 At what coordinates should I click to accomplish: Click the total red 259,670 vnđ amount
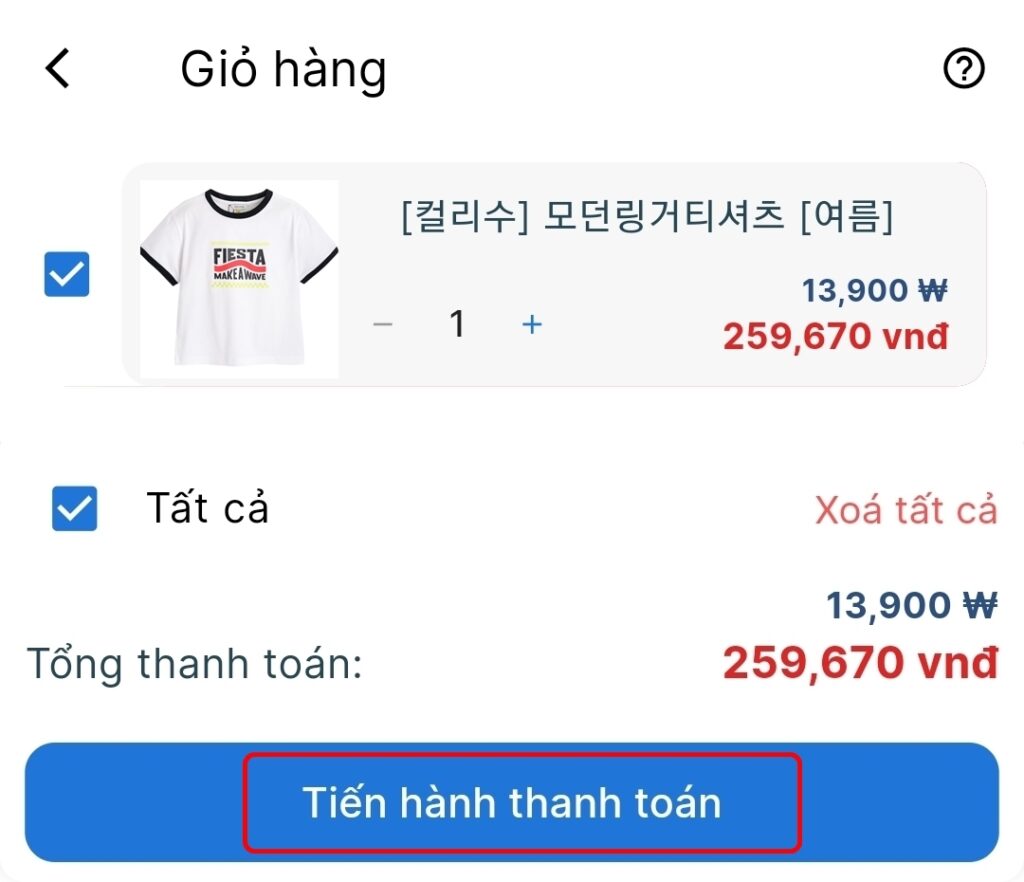pos(861,663)
